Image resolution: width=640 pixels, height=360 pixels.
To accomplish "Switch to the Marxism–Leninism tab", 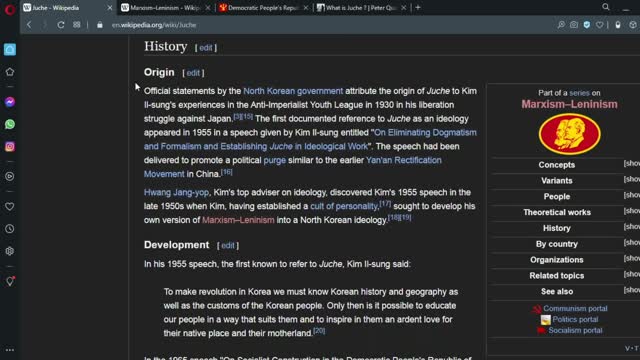I will point(166,8).
